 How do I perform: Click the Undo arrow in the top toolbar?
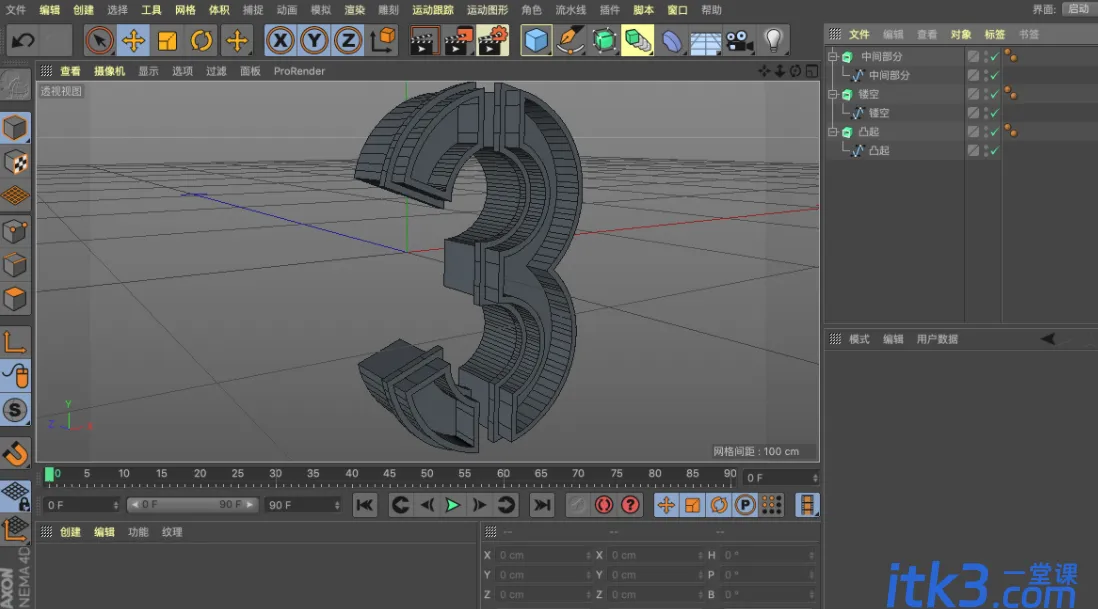pos(22,41)
